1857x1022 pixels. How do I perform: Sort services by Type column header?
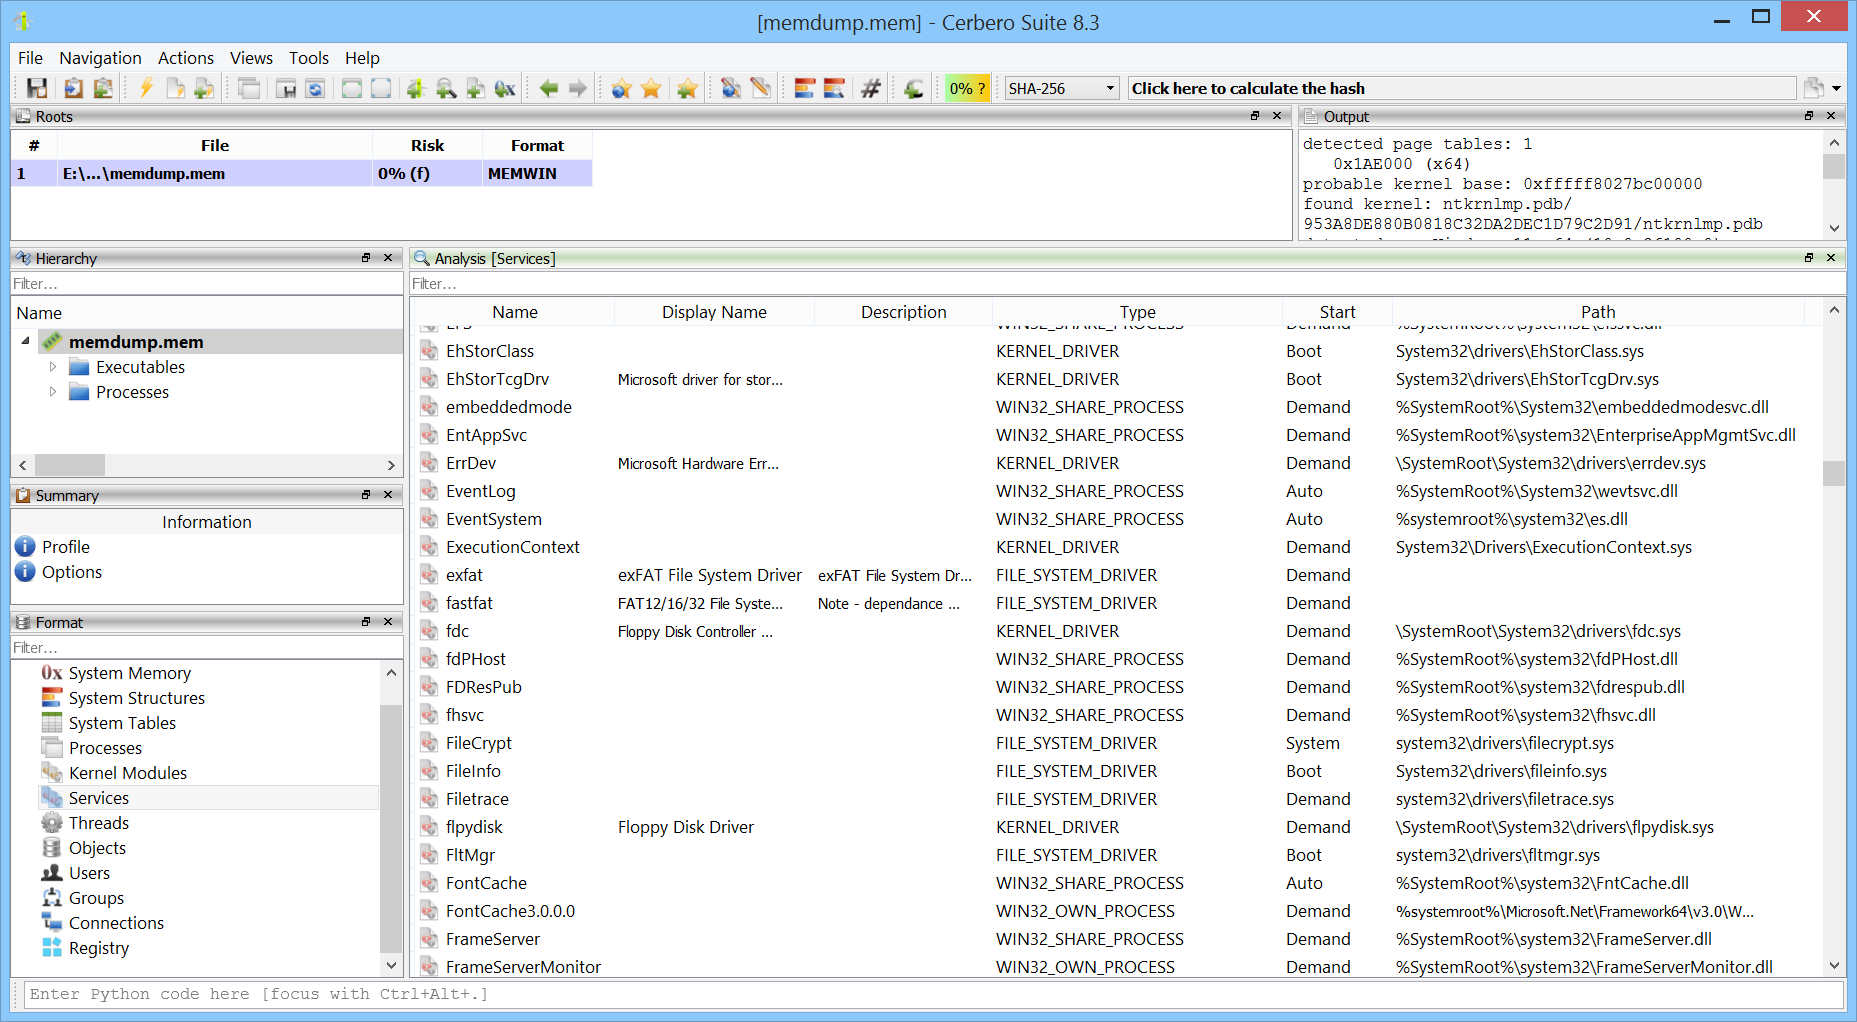1137,312
